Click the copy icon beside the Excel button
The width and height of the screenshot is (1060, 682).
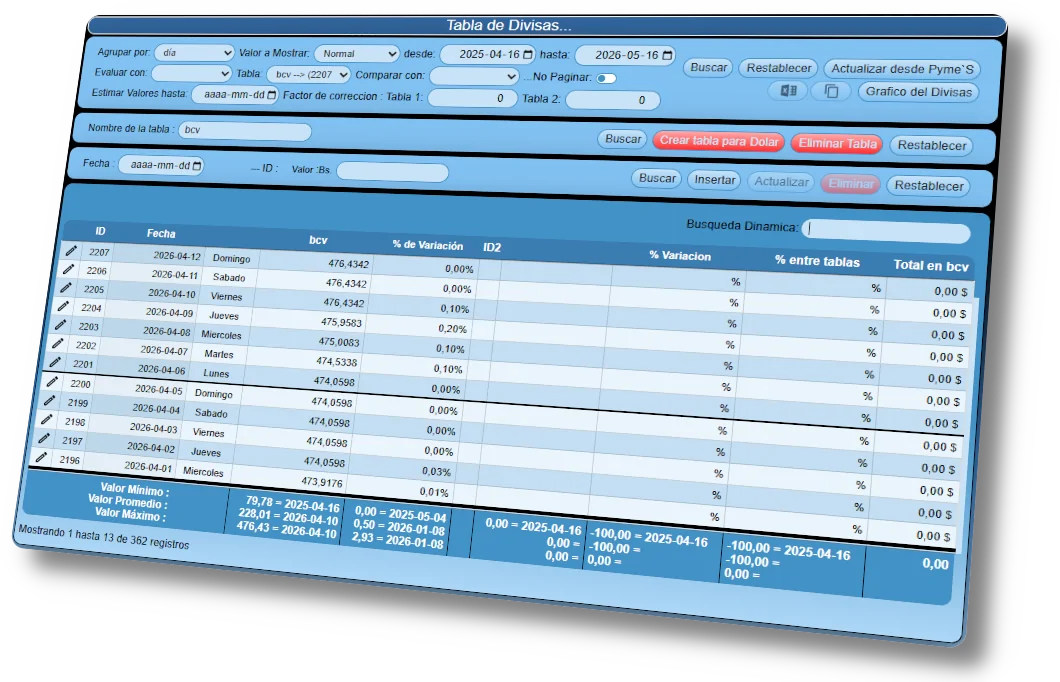point(830,91)
